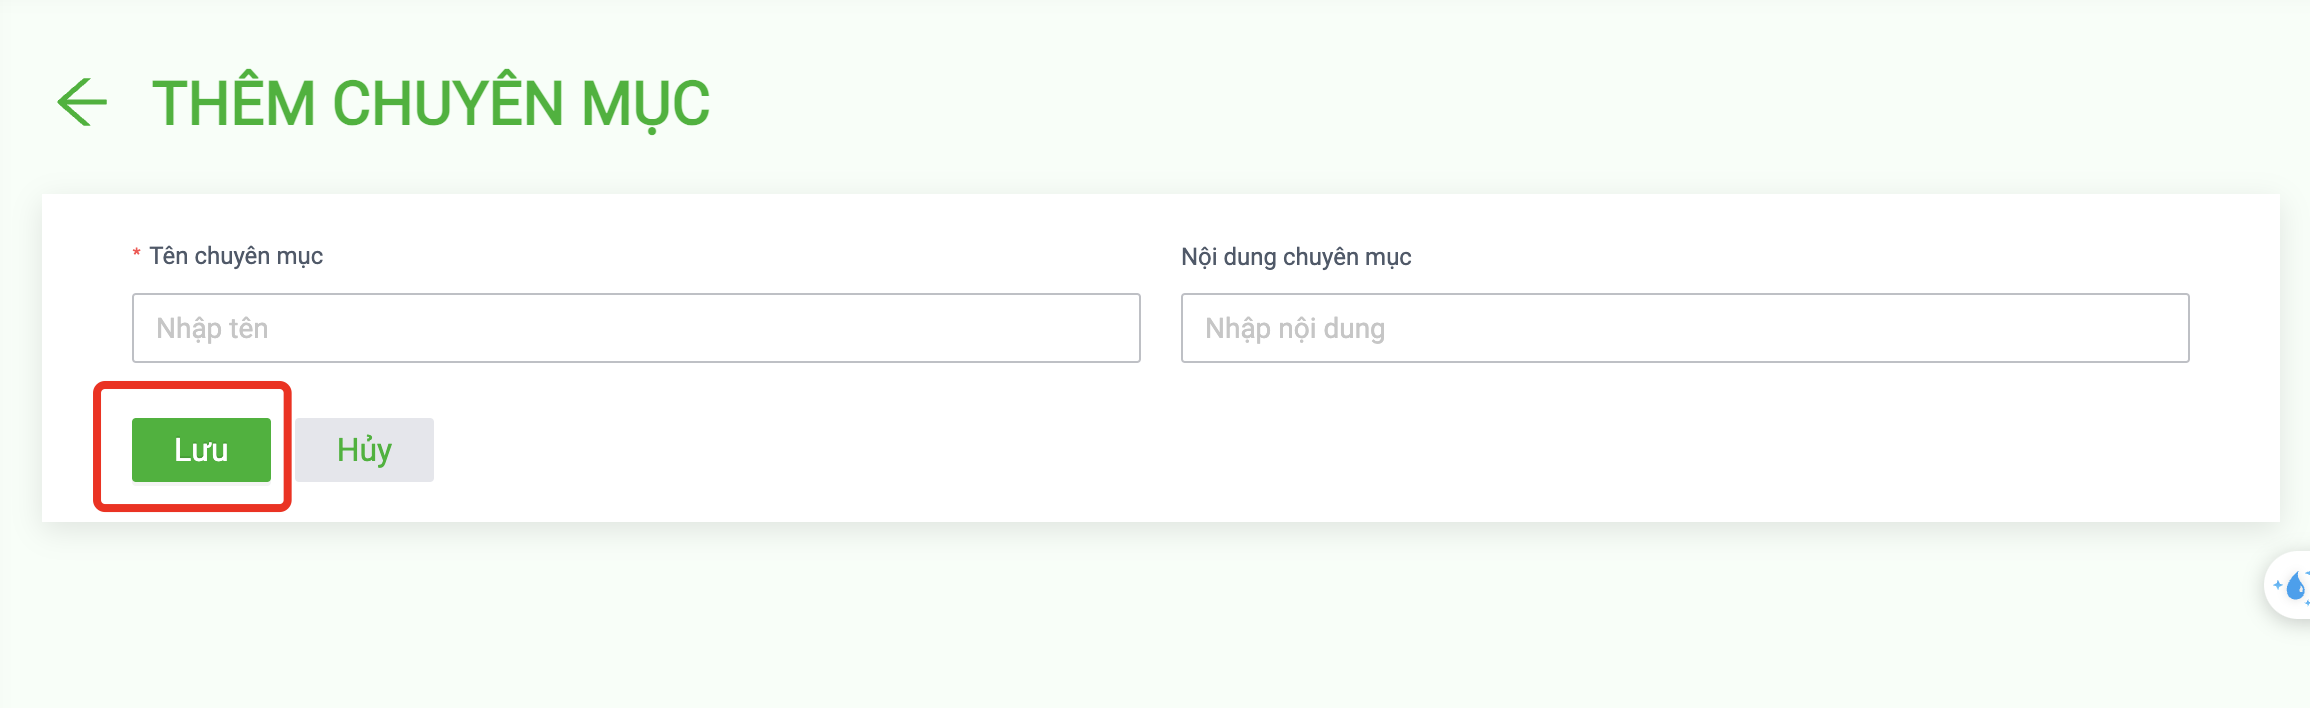Select the category content text box
Viewport: 2310px width, 708px height.
coord(1685,328)
